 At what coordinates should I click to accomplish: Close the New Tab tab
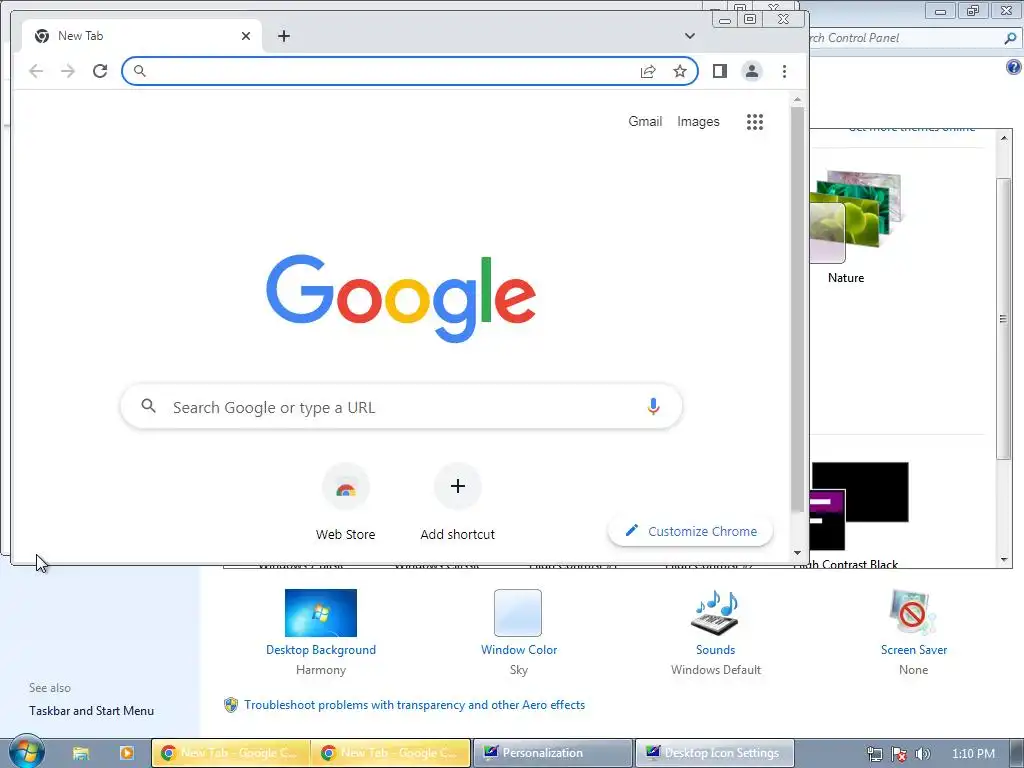[246, 36]
